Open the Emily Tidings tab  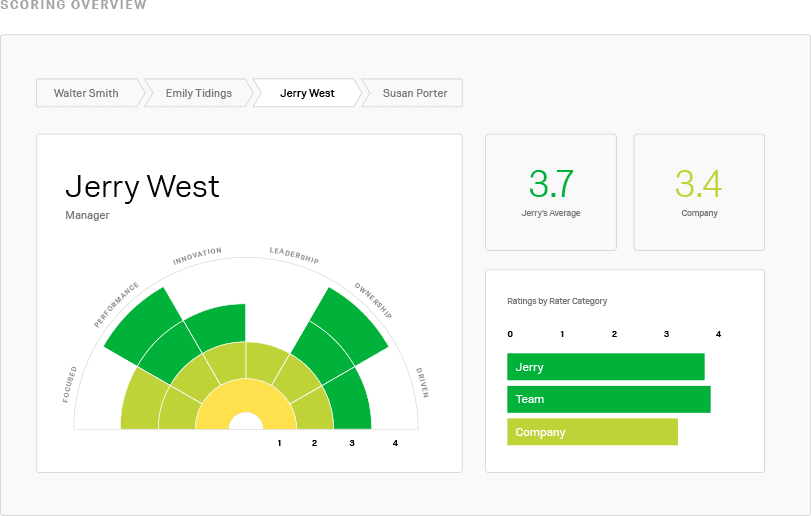199,93
